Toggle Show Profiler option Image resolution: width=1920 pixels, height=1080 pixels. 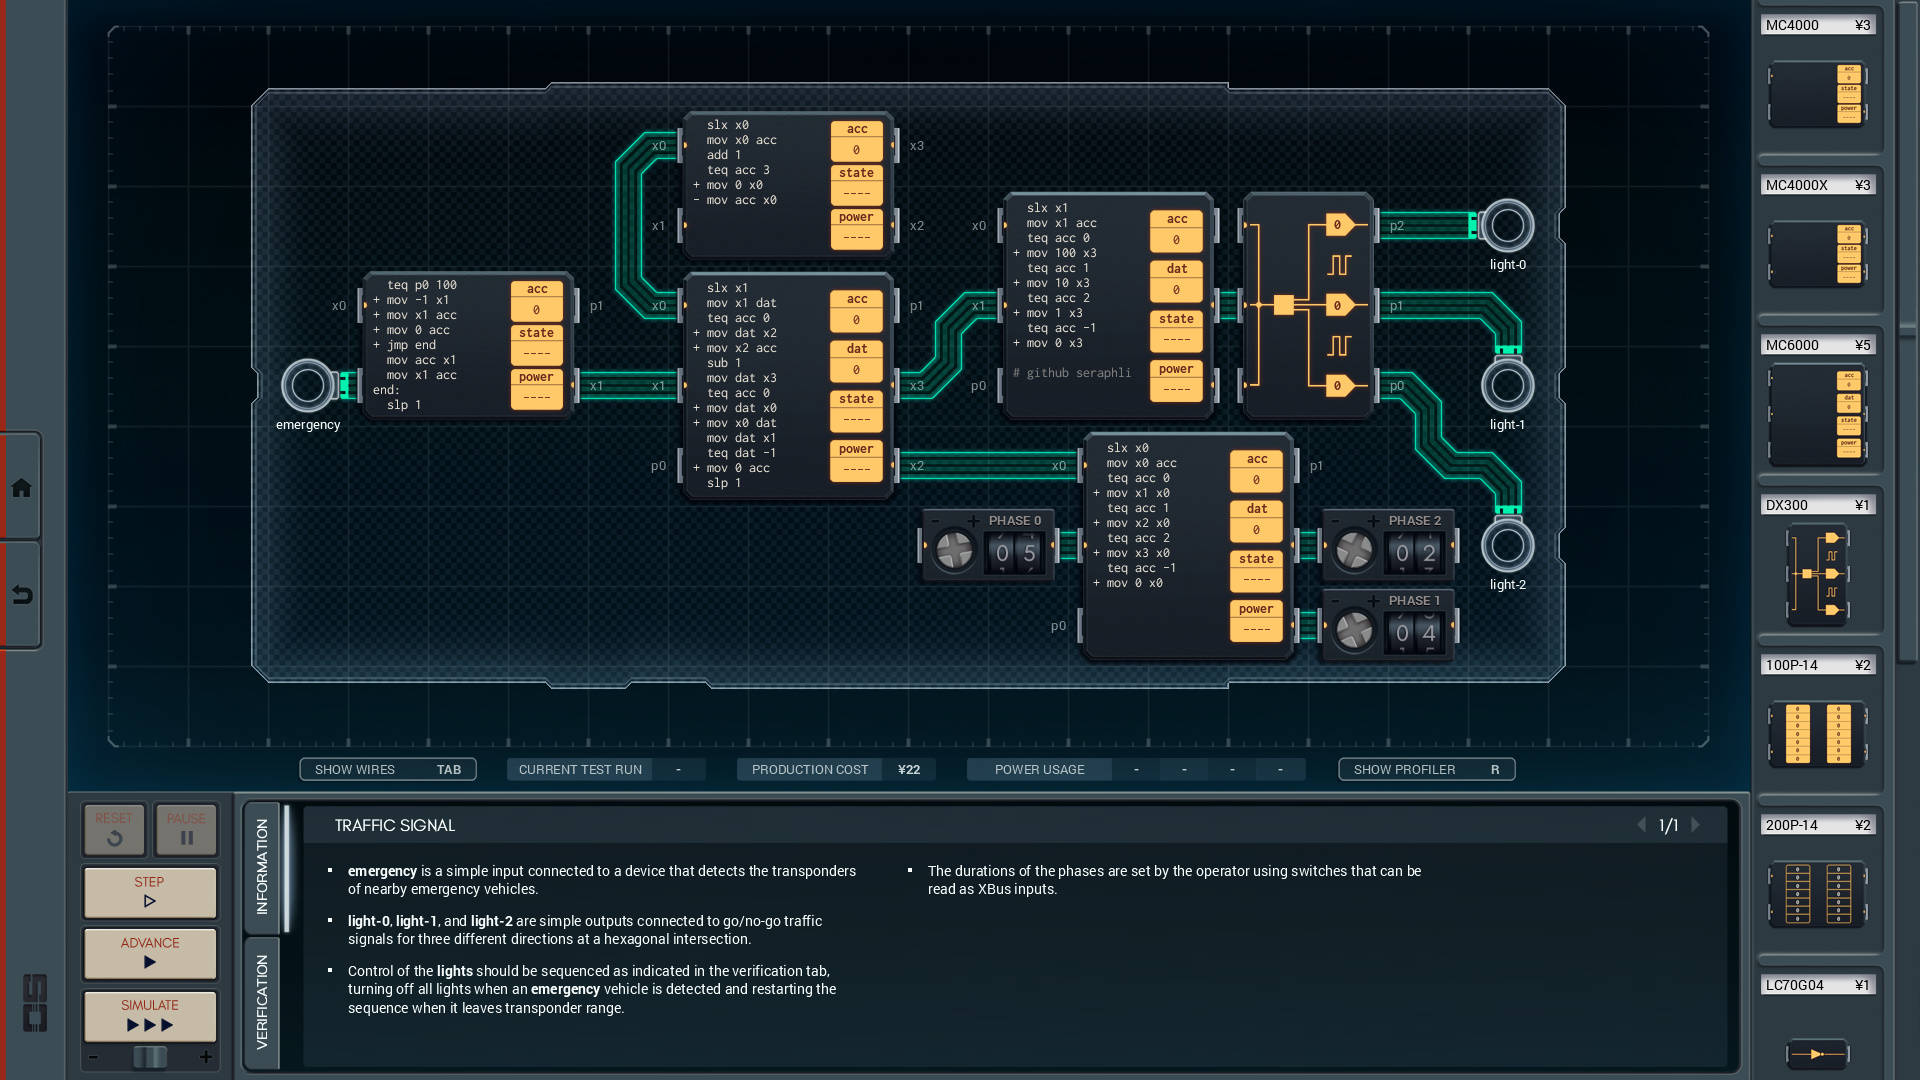point(1426,769)
